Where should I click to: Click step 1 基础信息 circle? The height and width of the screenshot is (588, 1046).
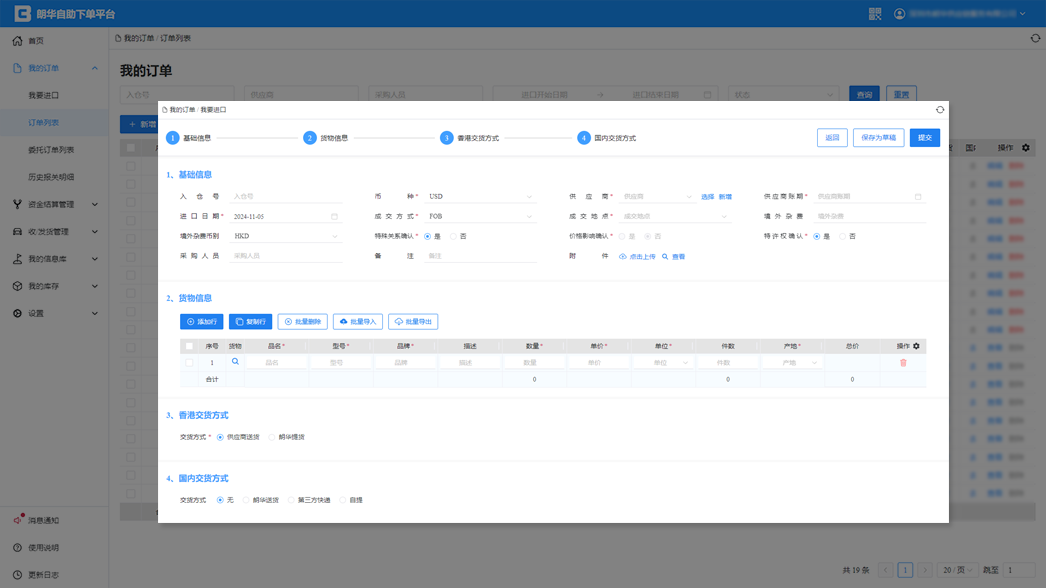(173, 137)
